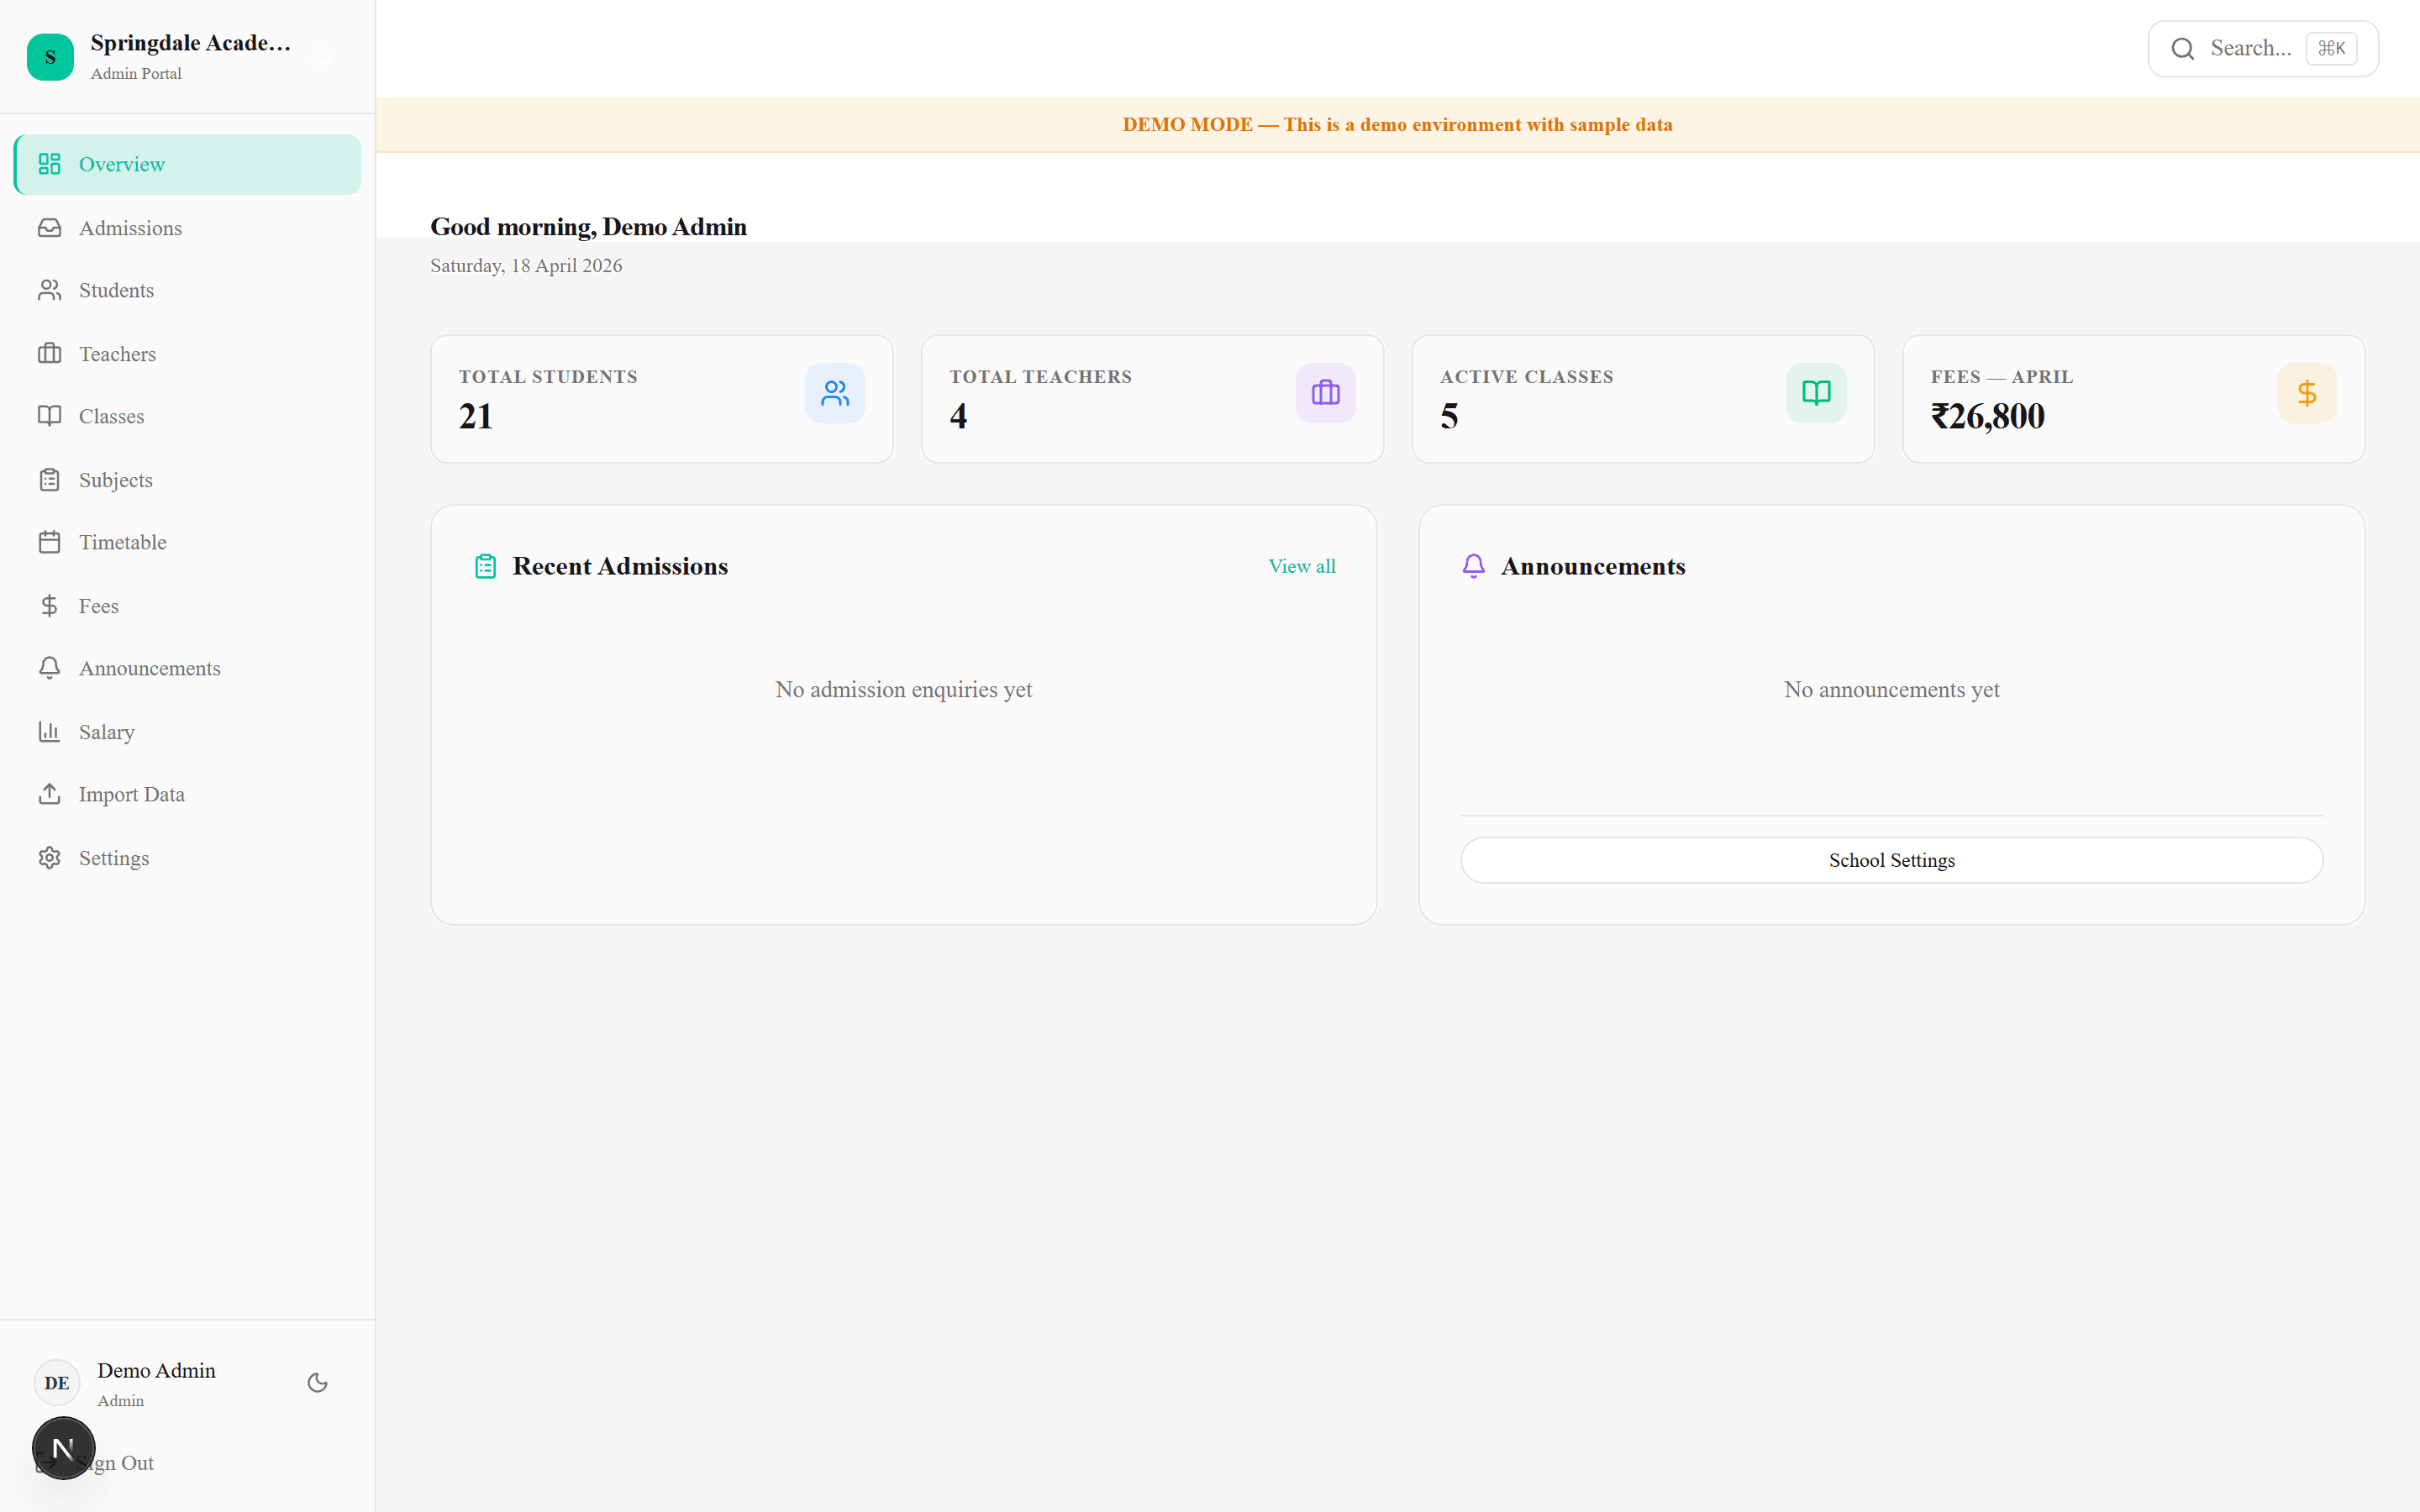Open Import Data via its upload icon
The height and width of the screenshot is (1512, 2420).
tap(50, 794)
